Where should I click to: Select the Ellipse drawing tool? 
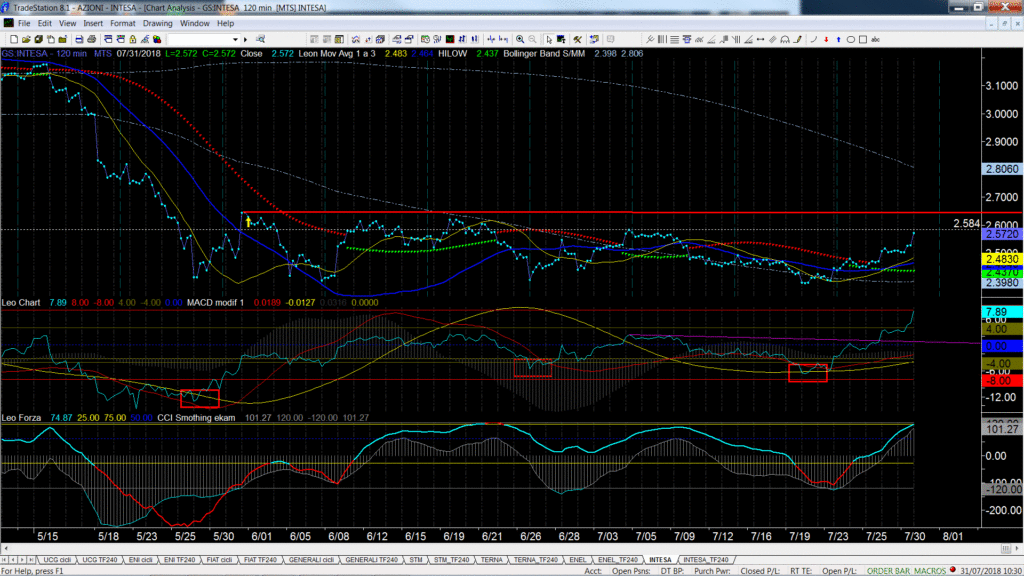pyautogui.click(x=850, y=40)
